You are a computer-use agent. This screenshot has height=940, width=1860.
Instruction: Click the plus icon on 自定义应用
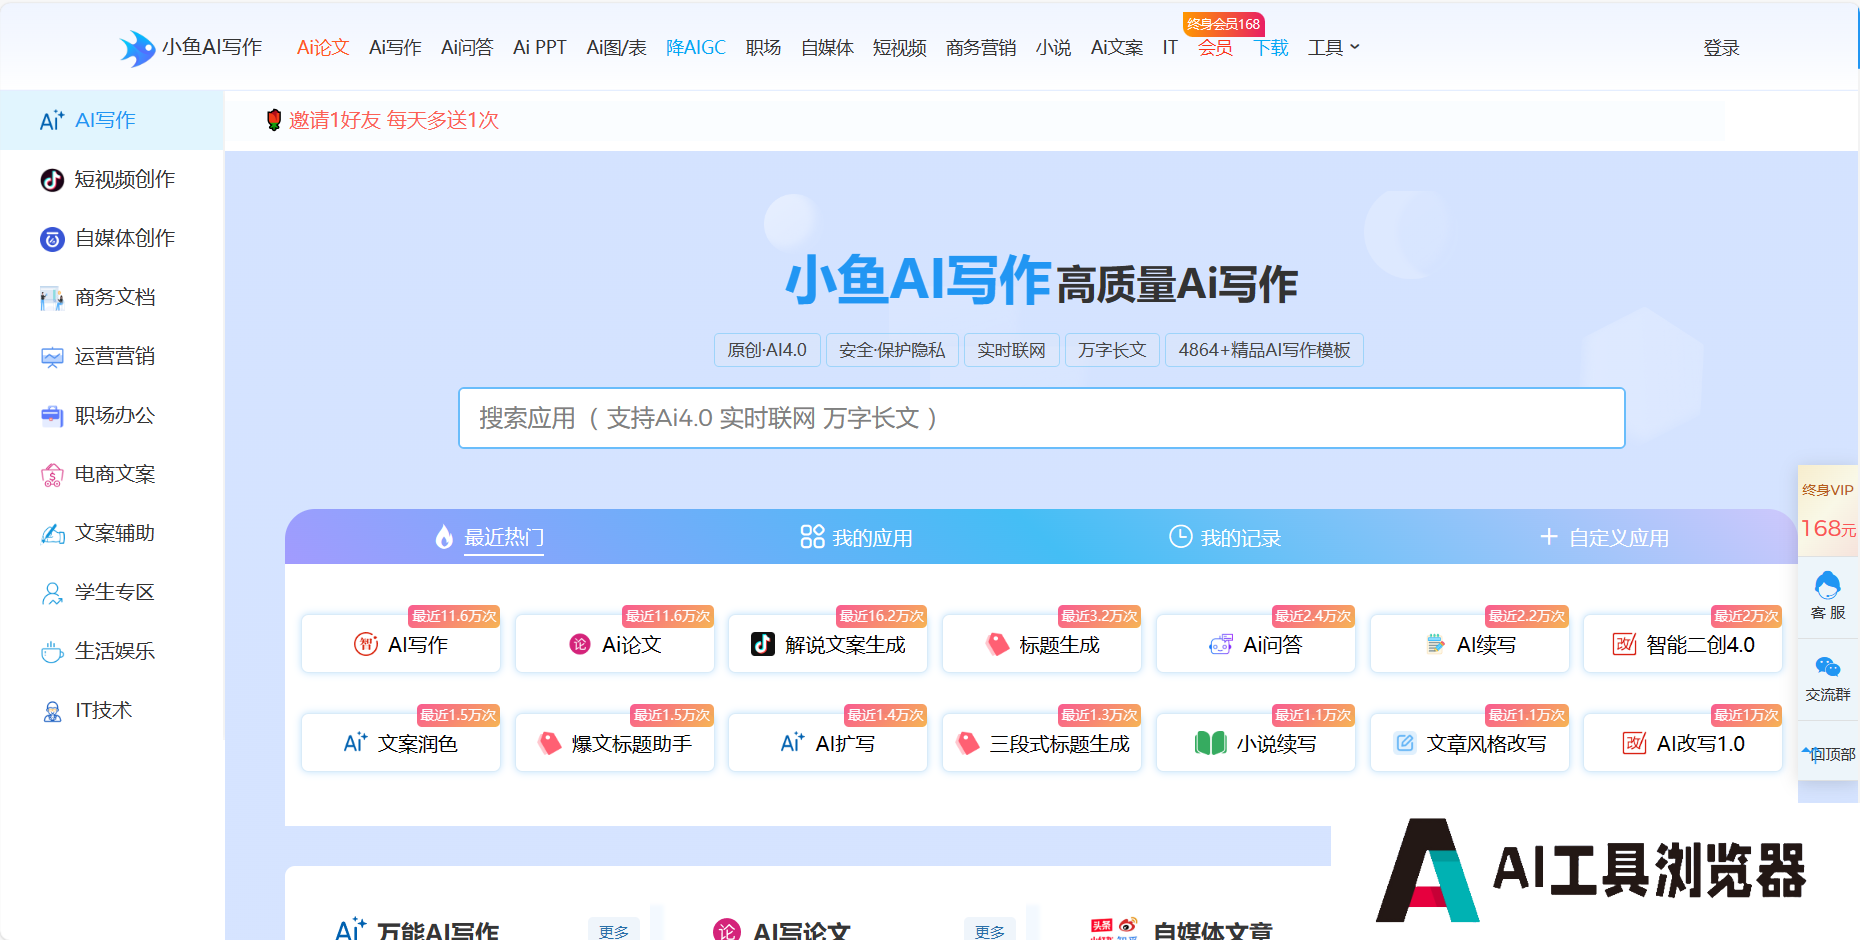tap(1549, 537)
